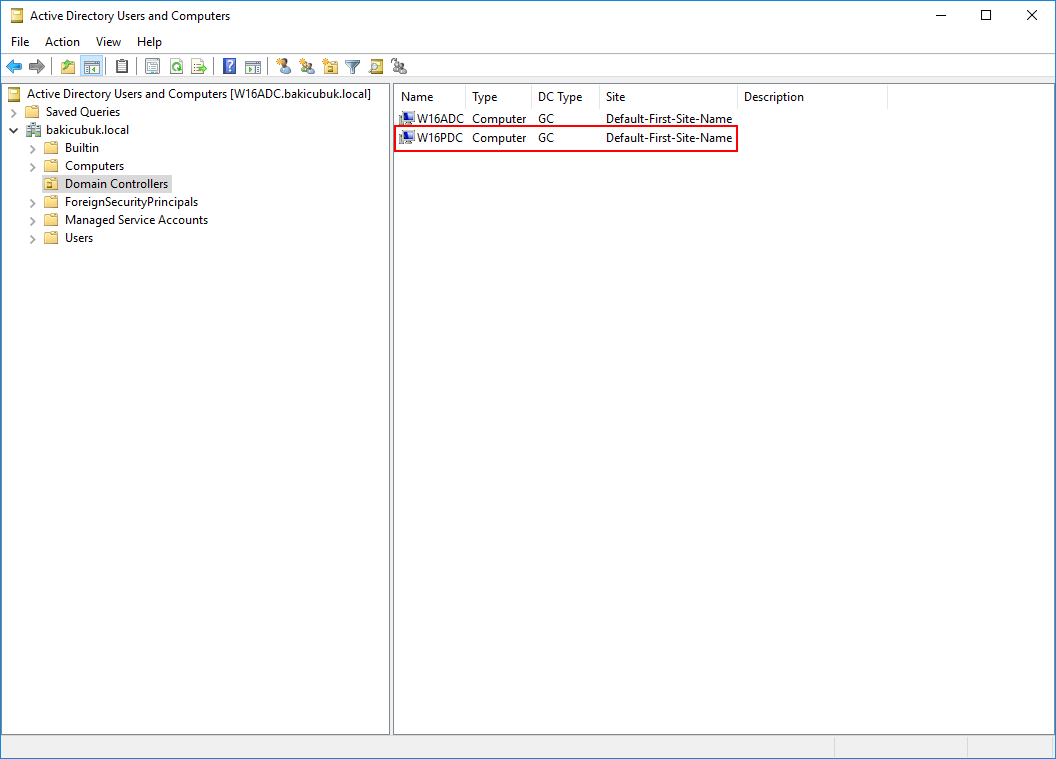Create a new group toolbar icon
Image resolution: width=1056 pixels, height=759 pixels.
tap(307, 67)
